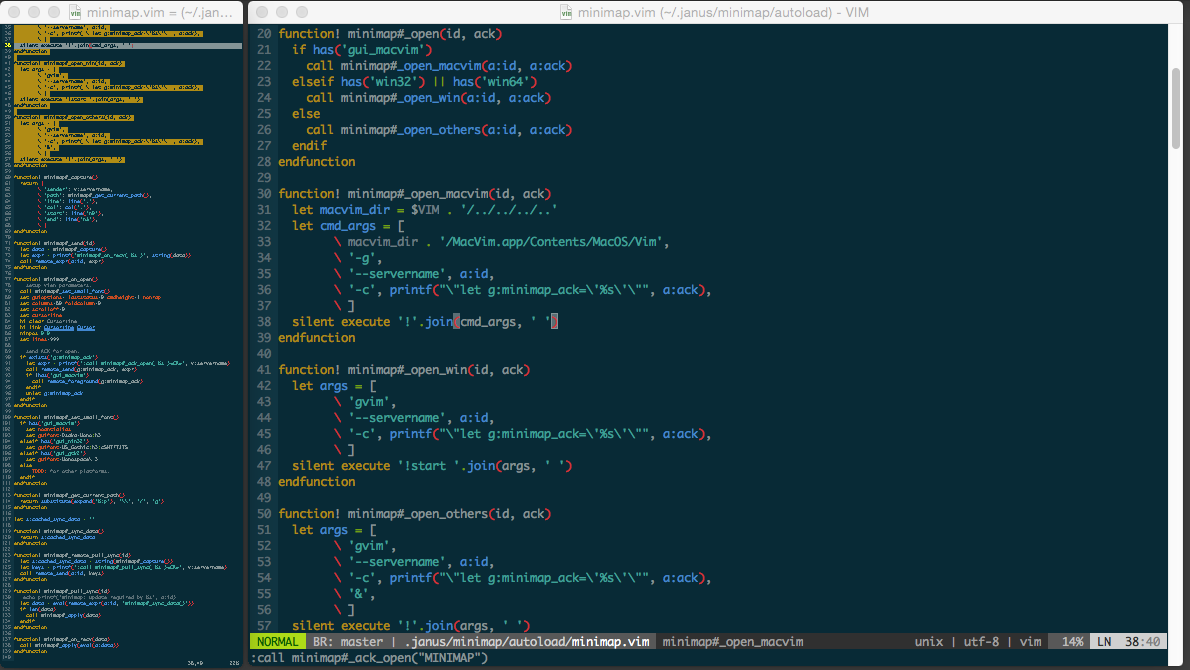This screenshot has width=1190, height=670.
Task: Click line 31 'let macvim_dir = $VIM'
Action: click(366, 209)
